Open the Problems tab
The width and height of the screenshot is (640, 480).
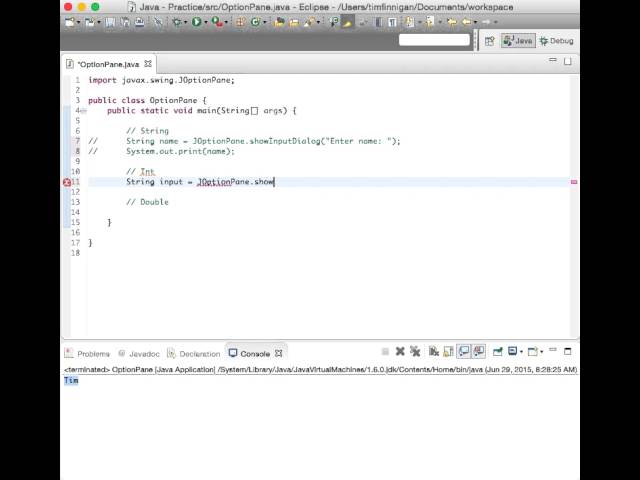pos(87,353)
